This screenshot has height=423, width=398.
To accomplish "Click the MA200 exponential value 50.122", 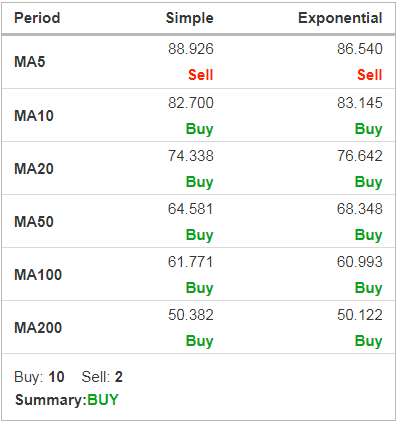I will (359, 315).
